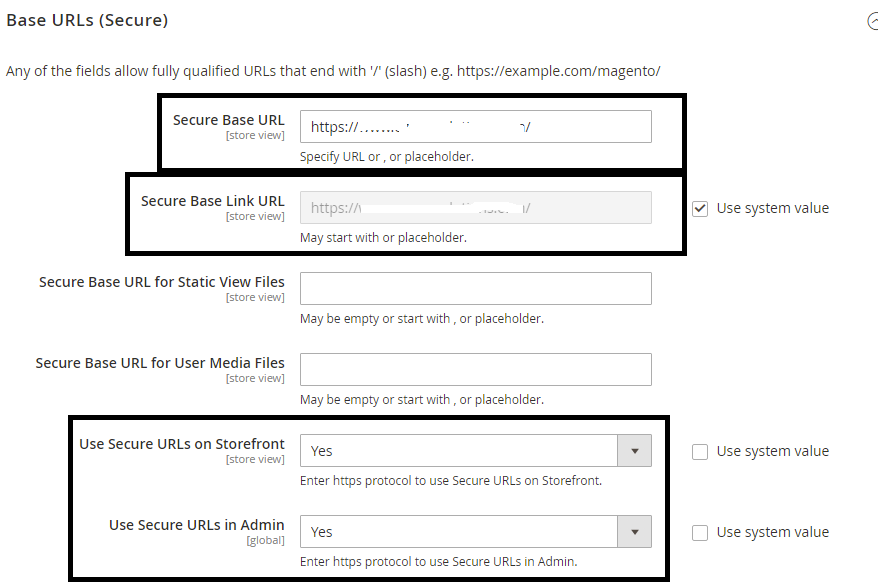Enable Use system value for Use Secure URLs in Admin
878x587 pixels.
click(x=700, y=532)
